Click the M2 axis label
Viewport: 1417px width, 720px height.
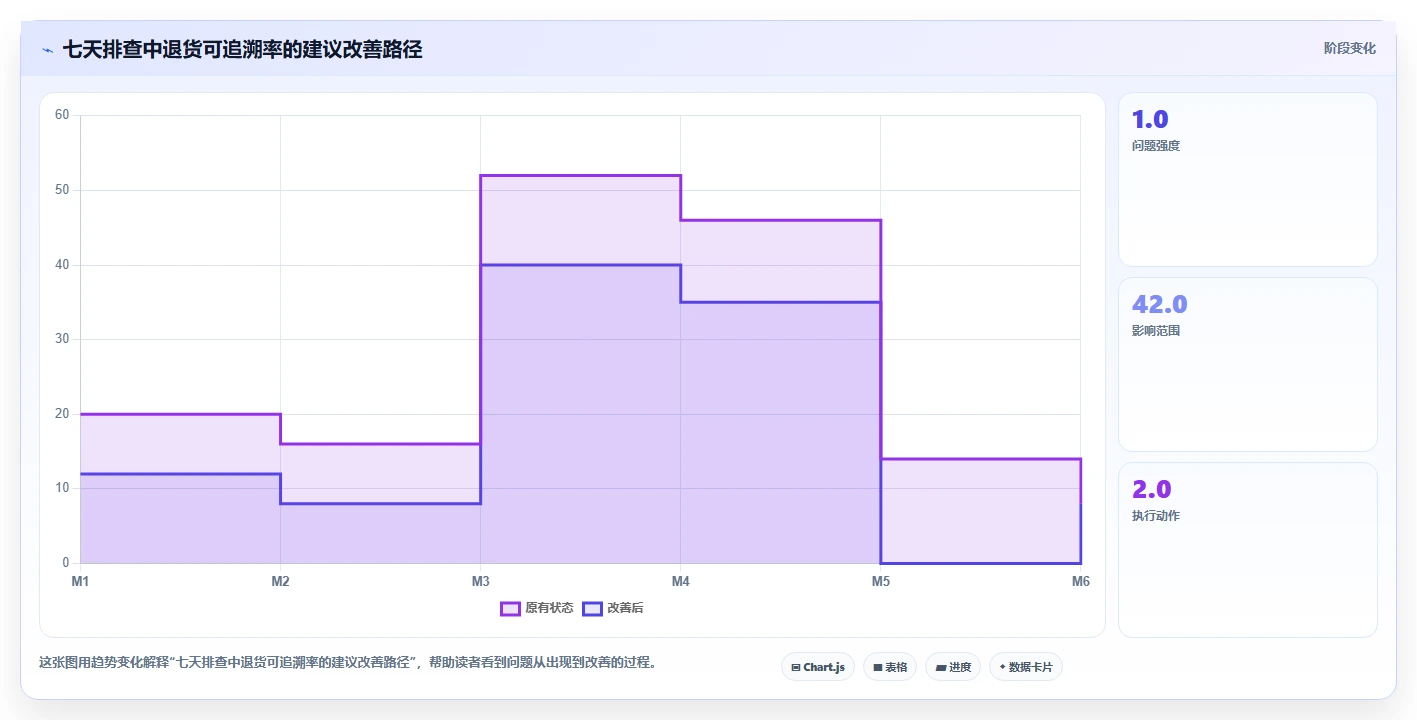click(x=280, y=581)
